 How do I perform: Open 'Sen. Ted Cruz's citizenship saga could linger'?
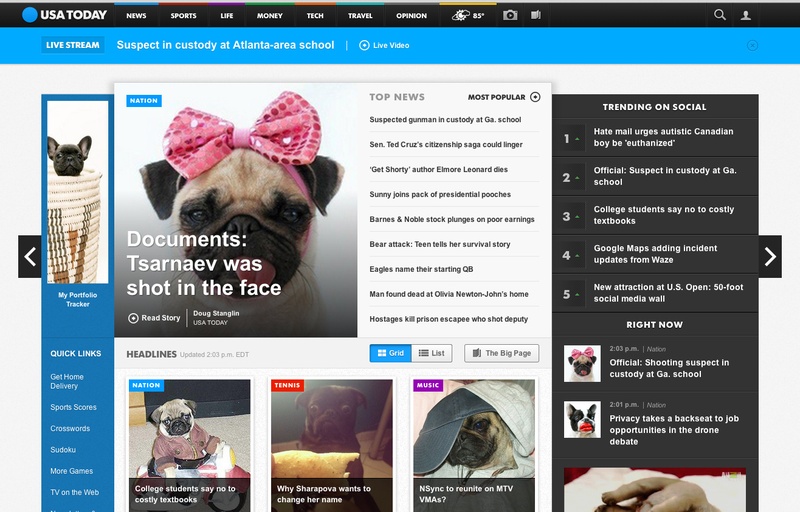coord(446,145)
